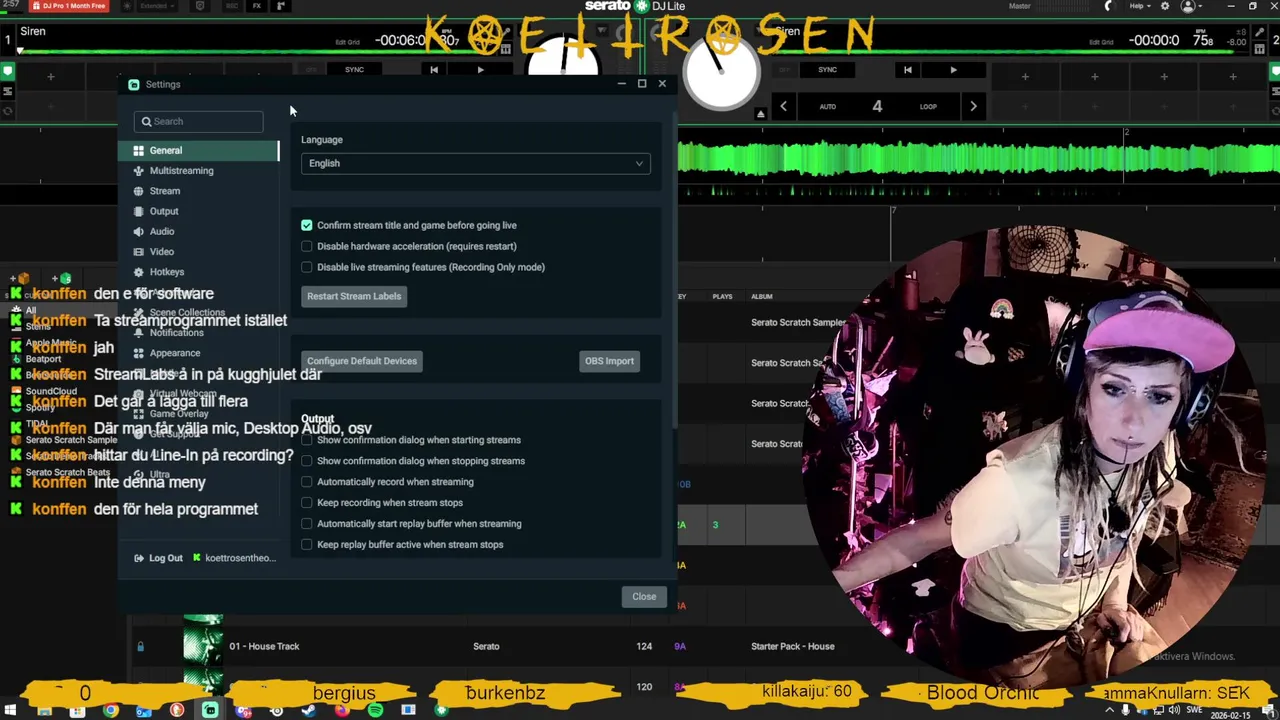Open the Audio settings category

[x=199, y=231]
